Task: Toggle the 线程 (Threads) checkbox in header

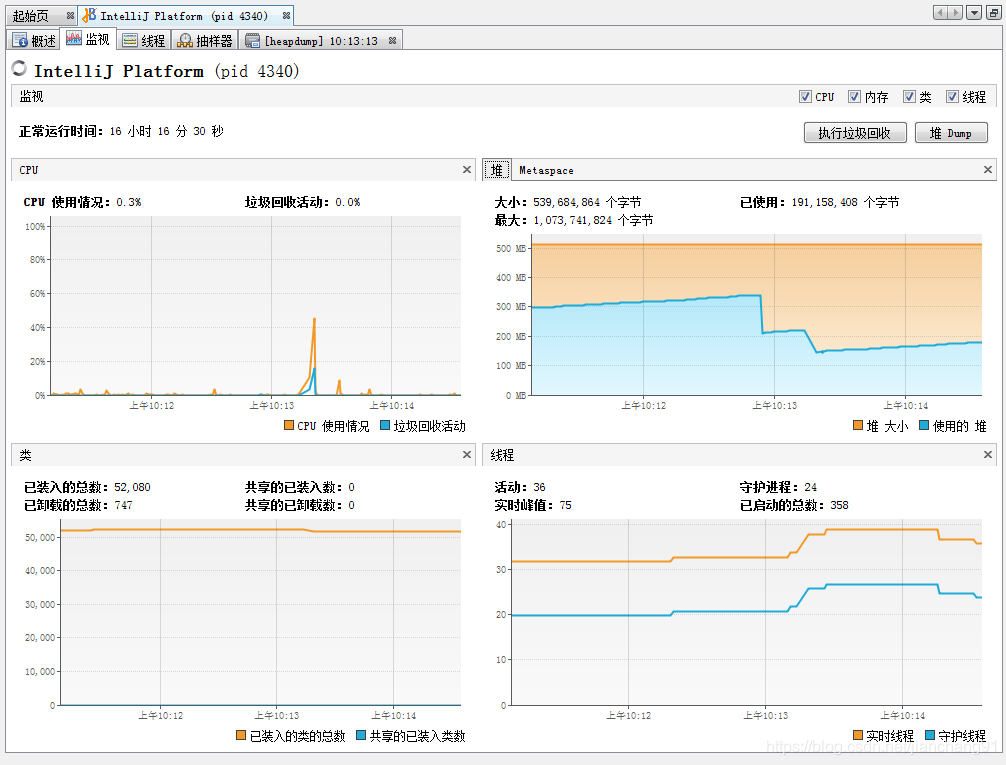Action: [952, 97]
